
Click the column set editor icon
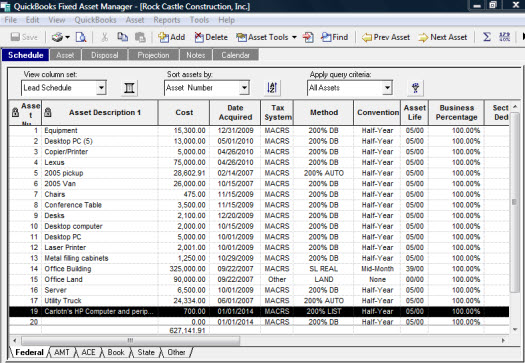click(129, 88)
